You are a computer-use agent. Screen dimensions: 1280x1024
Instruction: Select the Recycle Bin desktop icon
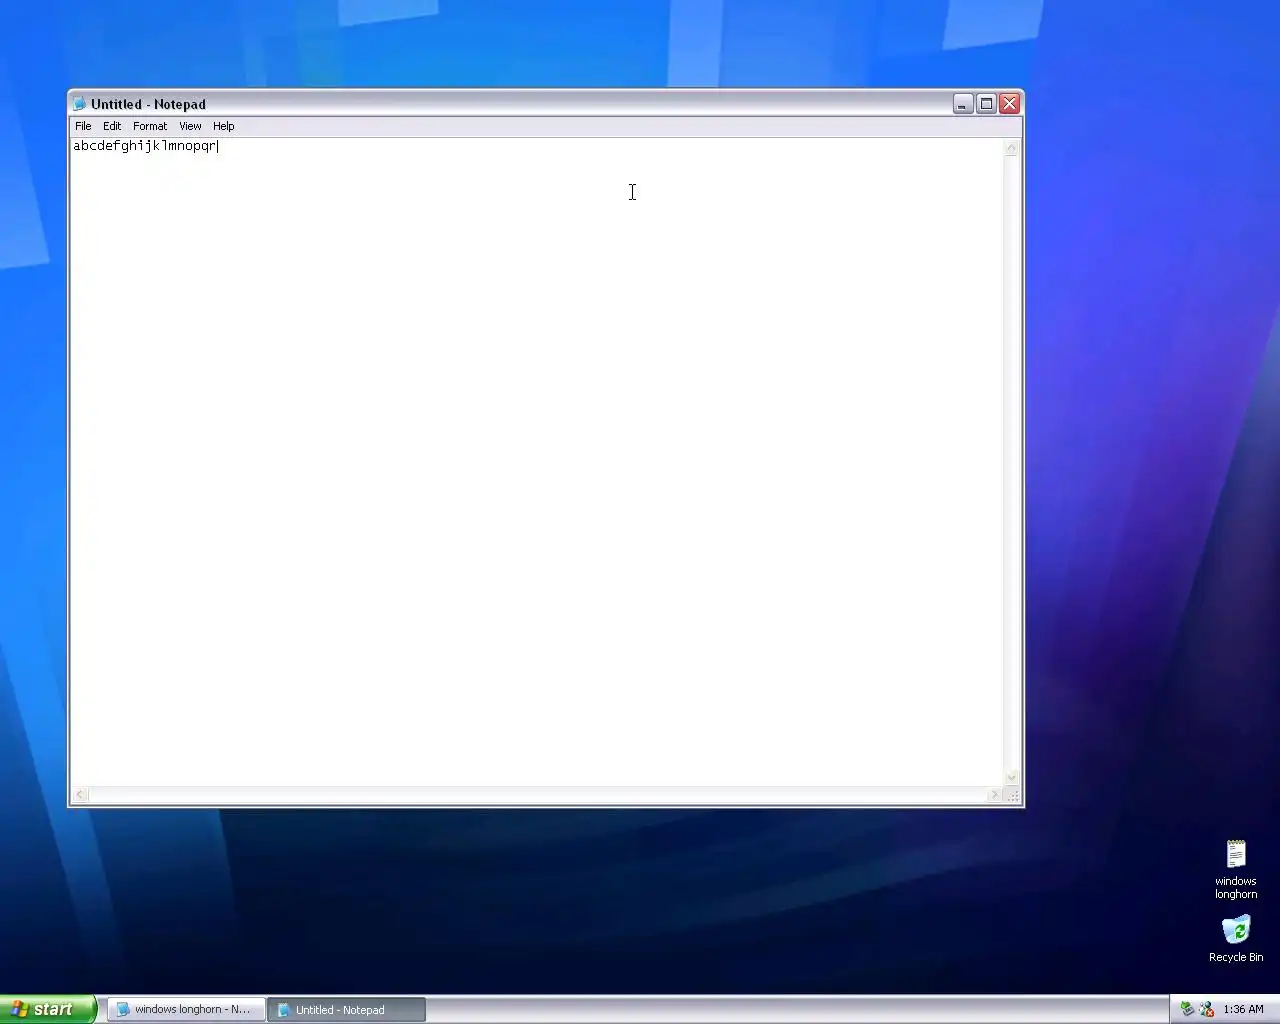1236,939
